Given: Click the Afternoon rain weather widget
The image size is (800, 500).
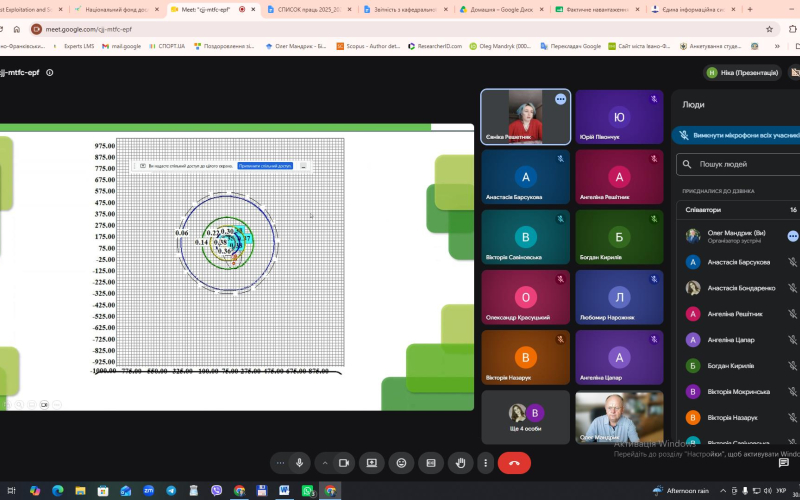Looking at the screenshot, I should tap(681, 491).
